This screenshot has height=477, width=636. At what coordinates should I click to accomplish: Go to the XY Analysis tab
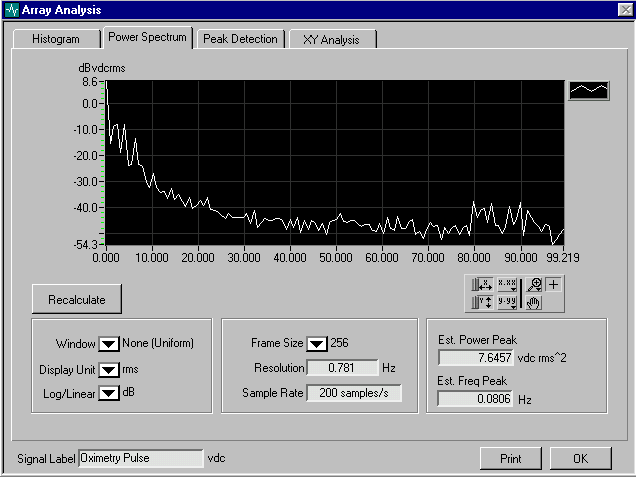[x=331, y=39]
